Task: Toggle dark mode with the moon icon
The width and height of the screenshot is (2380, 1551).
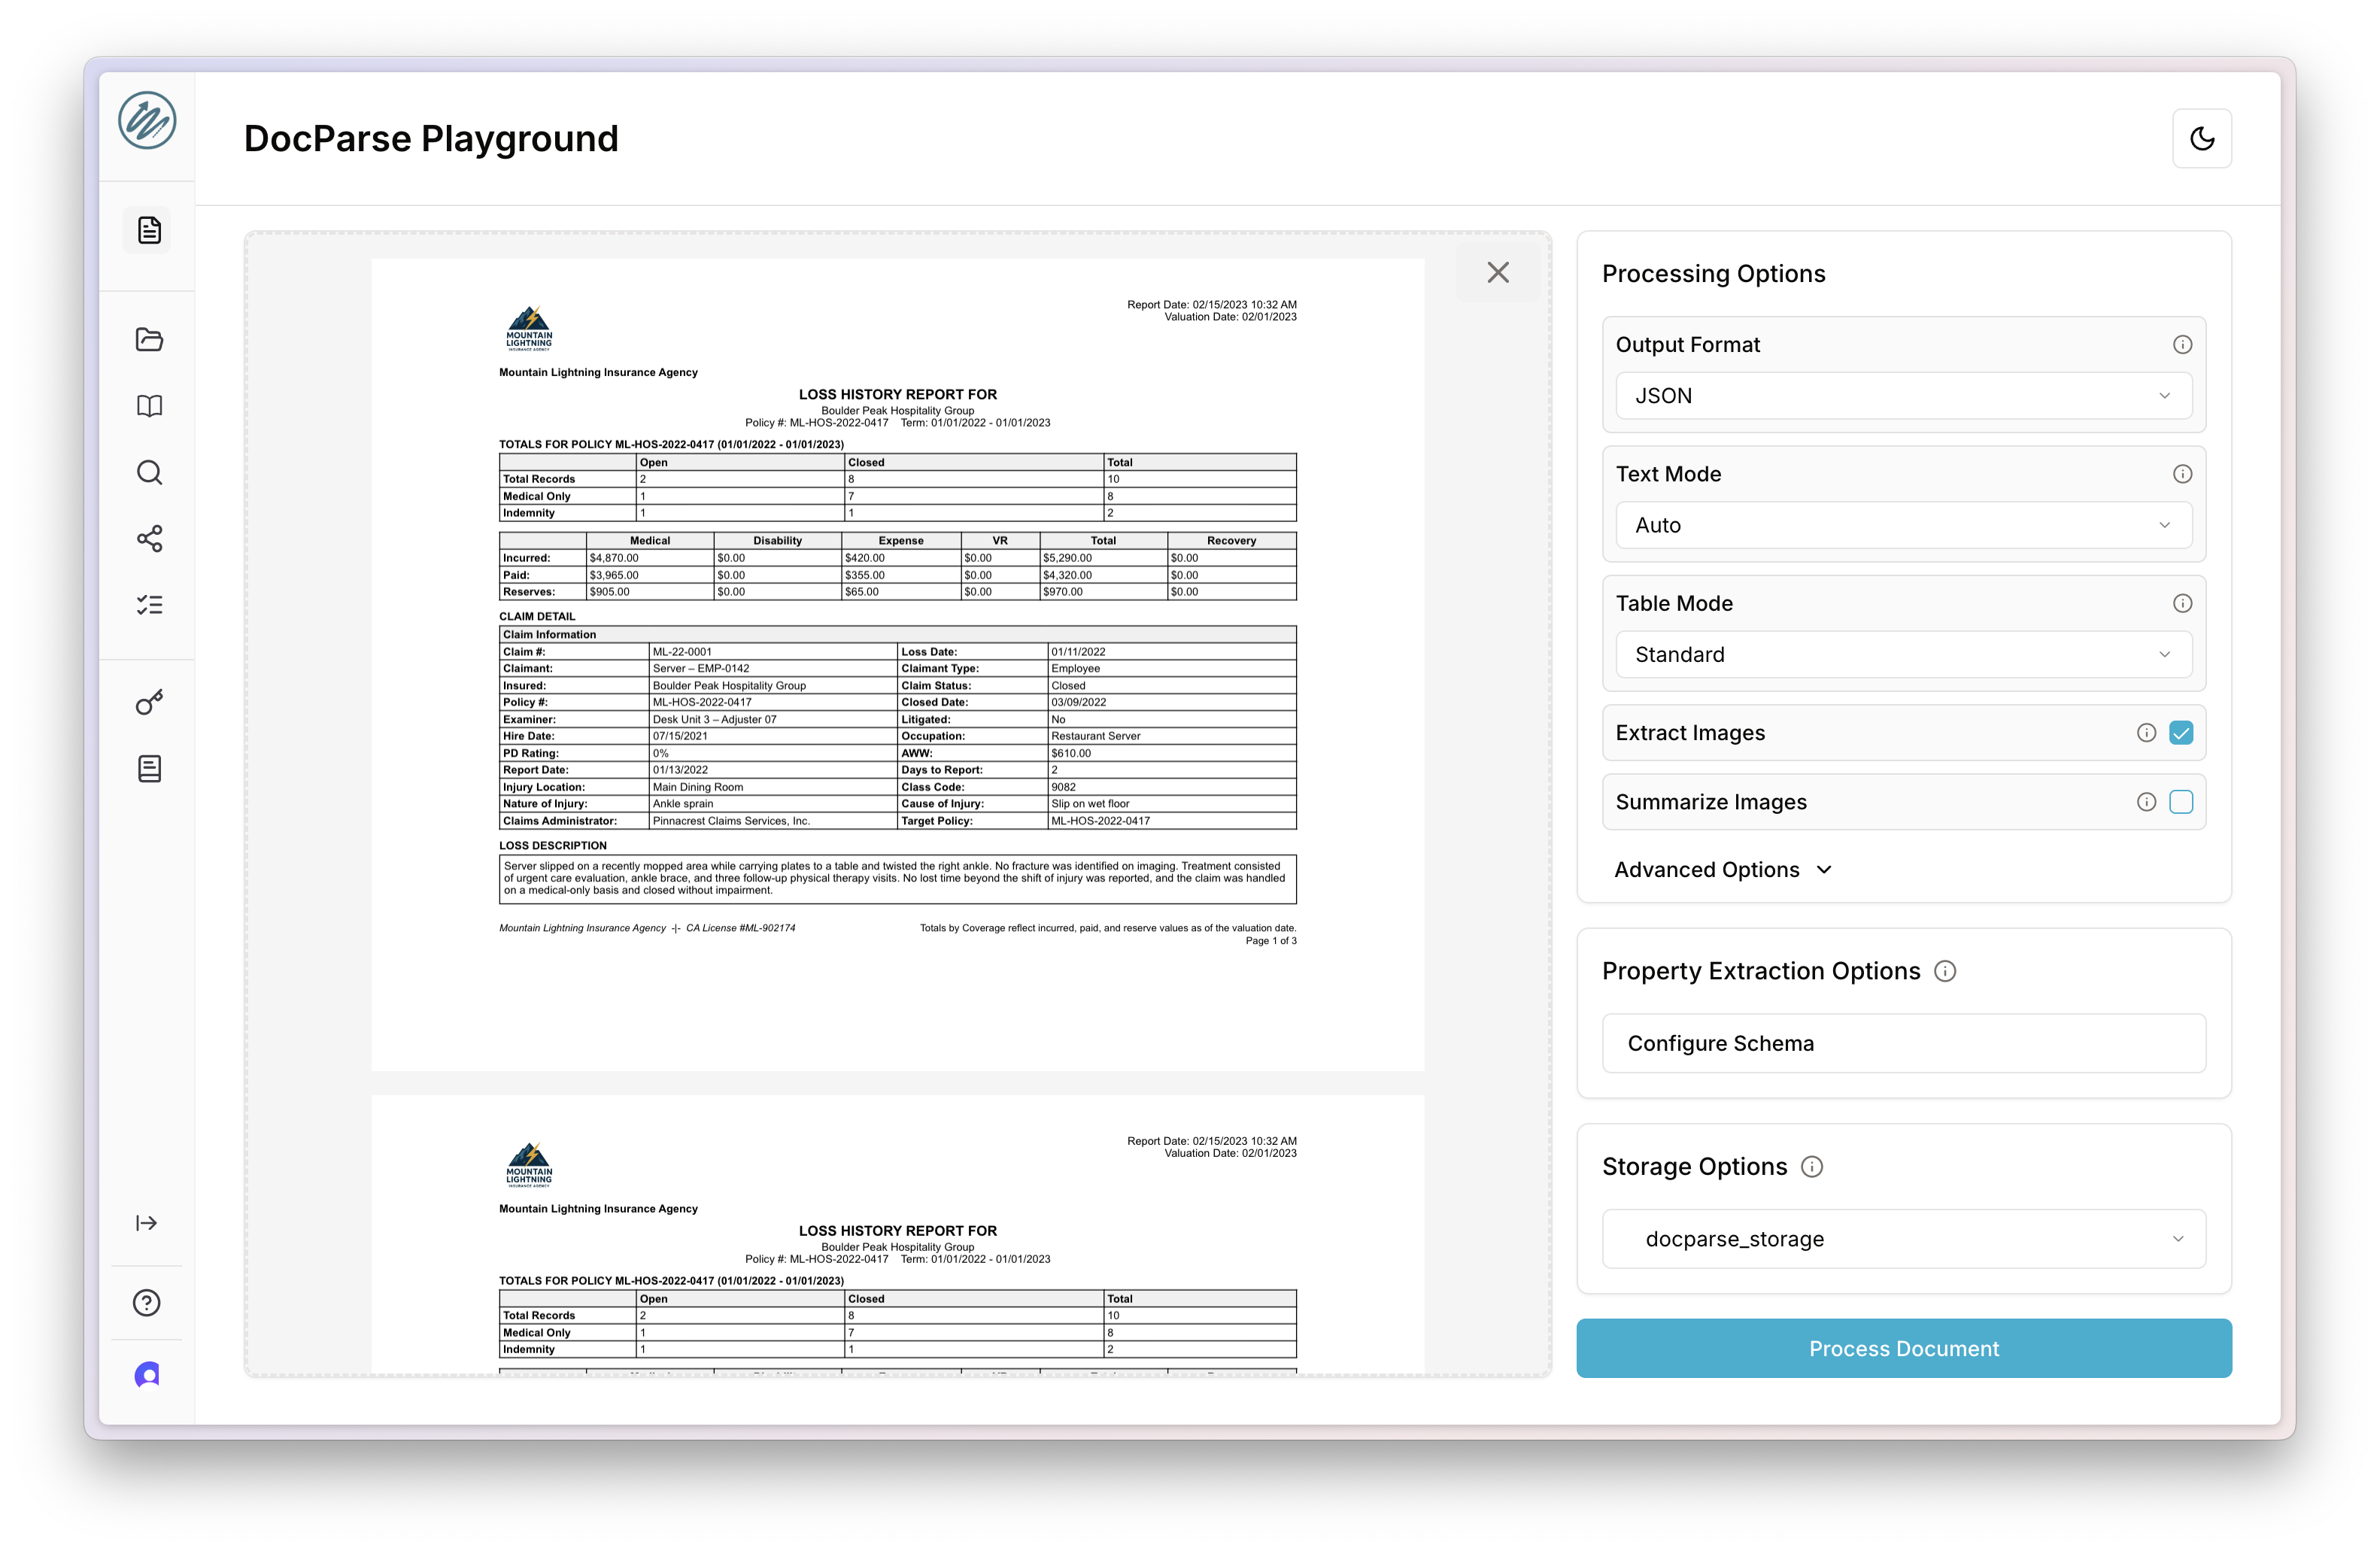Action: pyautogui.click(x=2201, y=139)
